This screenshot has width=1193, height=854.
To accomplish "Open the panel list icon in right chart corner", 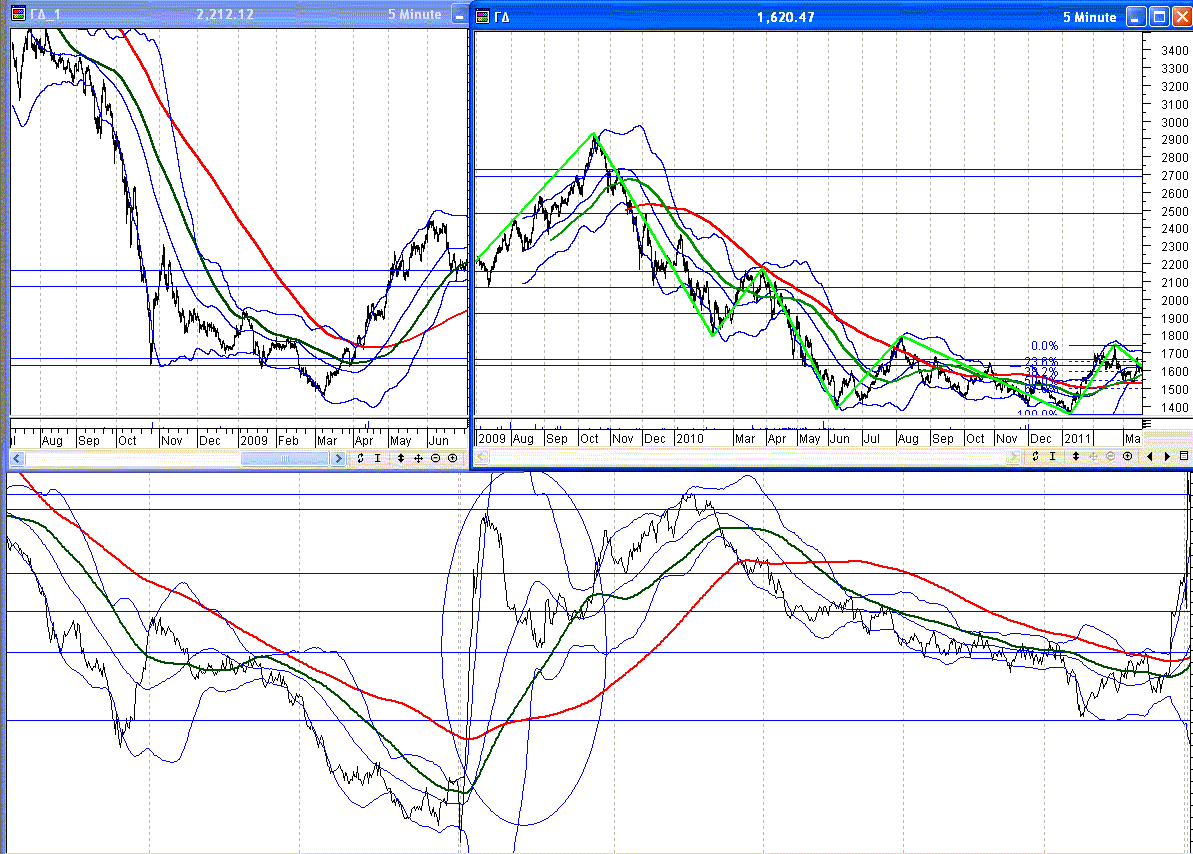I will click(1184, 457).
